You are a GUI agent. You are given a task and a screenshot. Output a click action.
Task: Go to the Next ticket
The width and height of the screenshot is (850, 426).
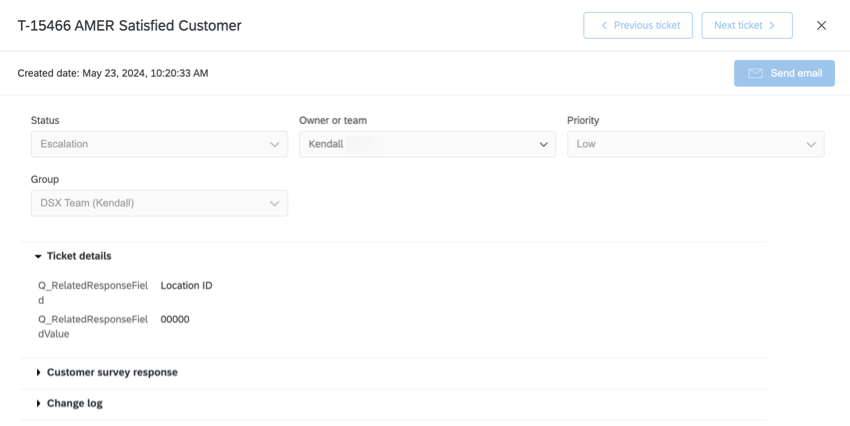[746, 26]
